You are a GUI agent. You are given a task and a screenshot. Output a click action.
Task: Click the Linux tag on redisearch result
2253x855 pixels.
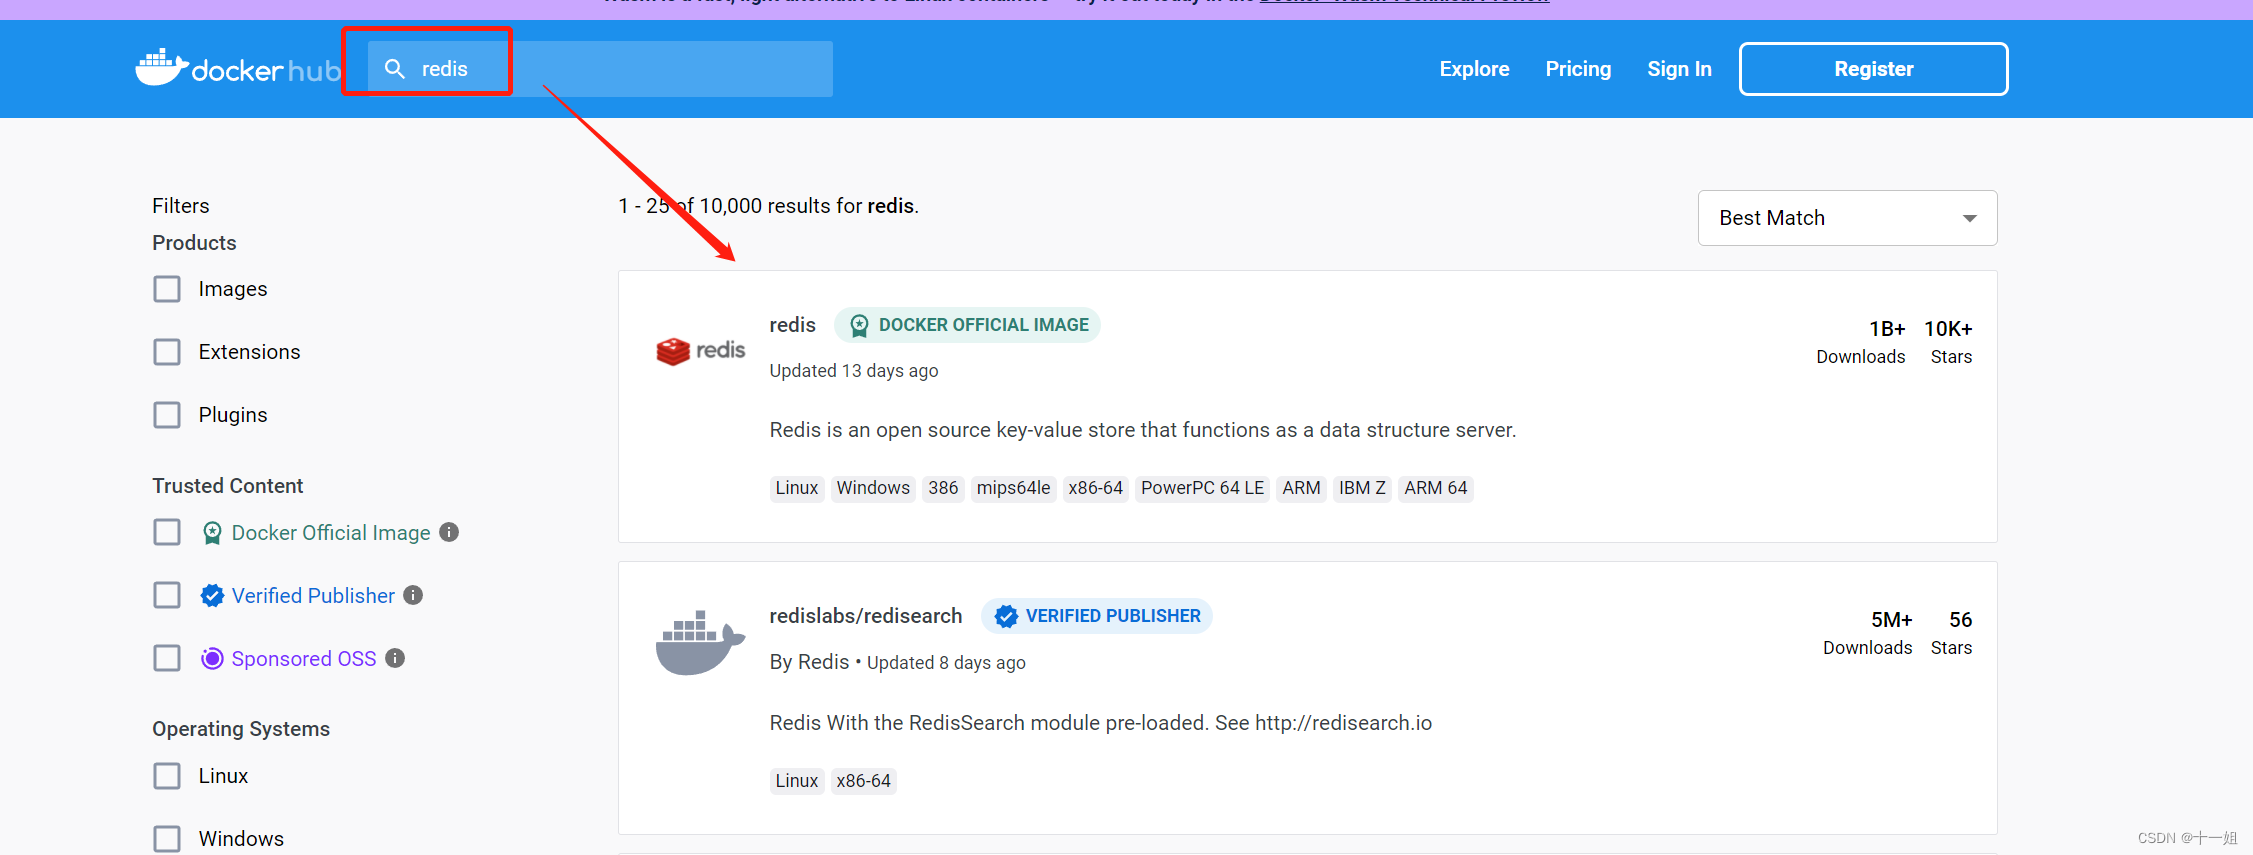click(x=797, y=781)
